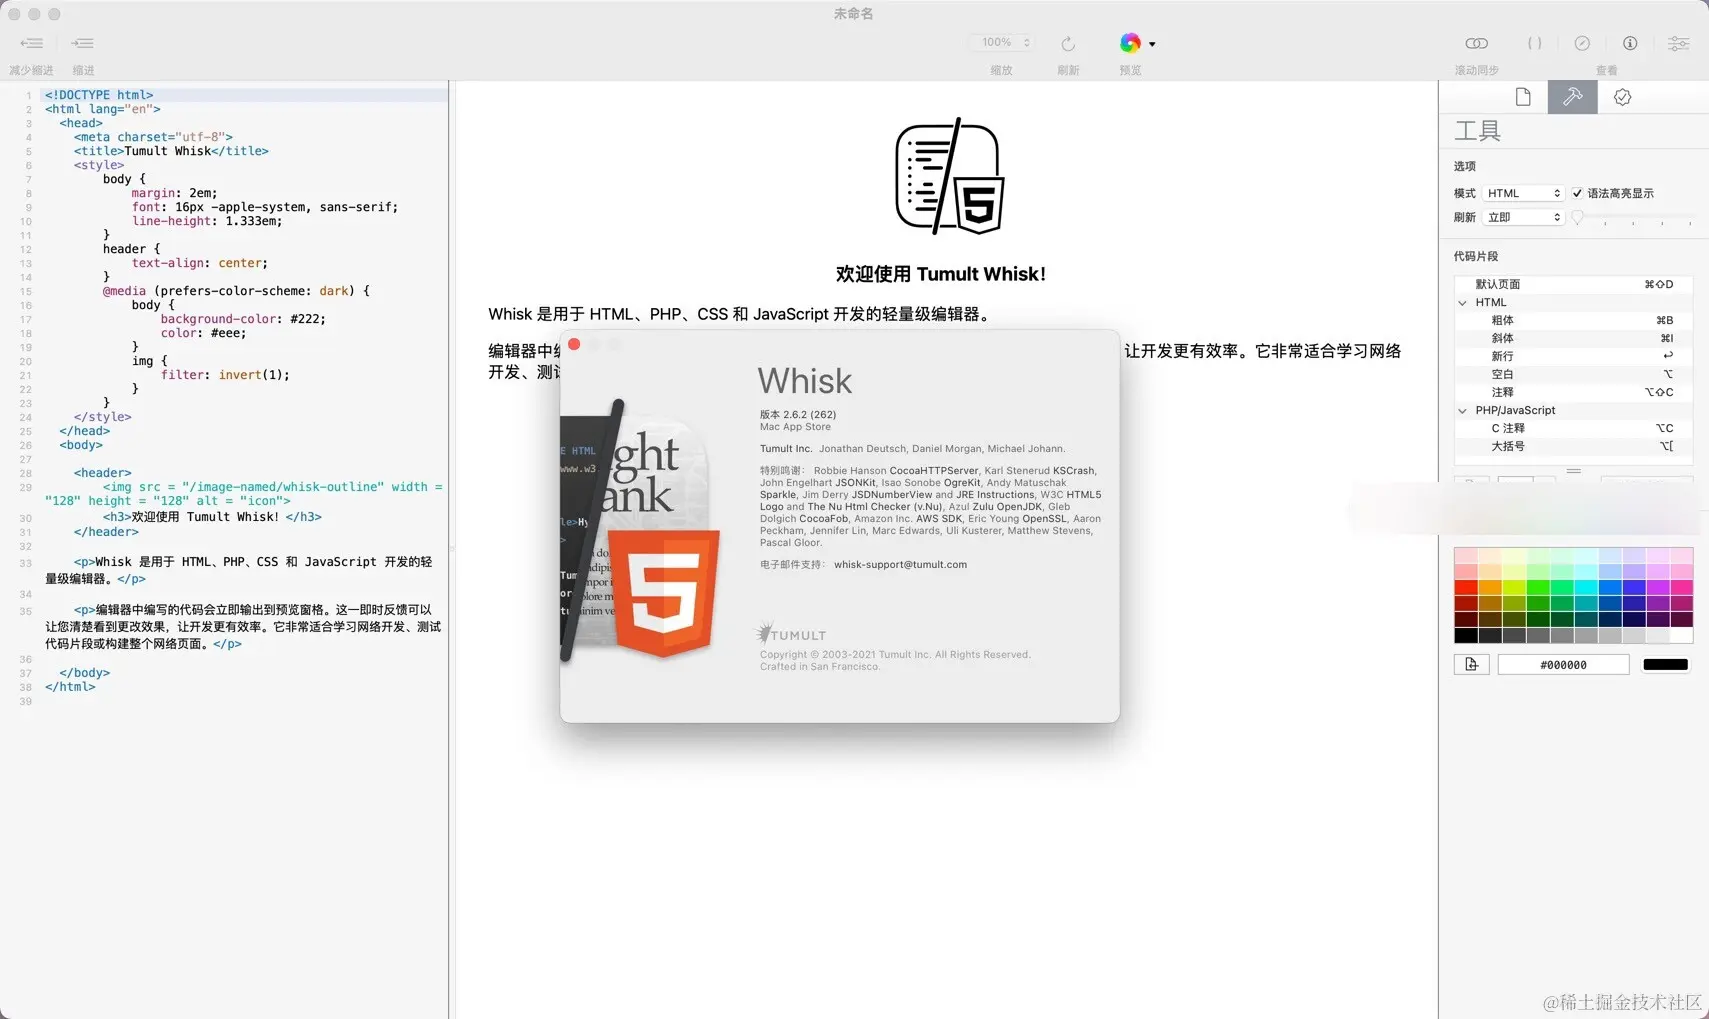Click the #000000 hex color field
The width and height of the screenshot is (1709, 1019).
point(1563,665)
